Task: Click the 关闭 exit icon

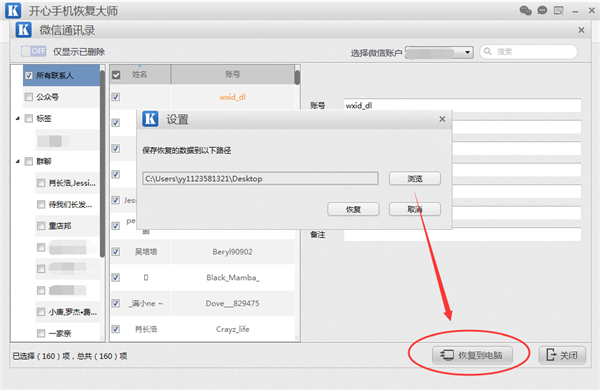Action: (551, 355)
